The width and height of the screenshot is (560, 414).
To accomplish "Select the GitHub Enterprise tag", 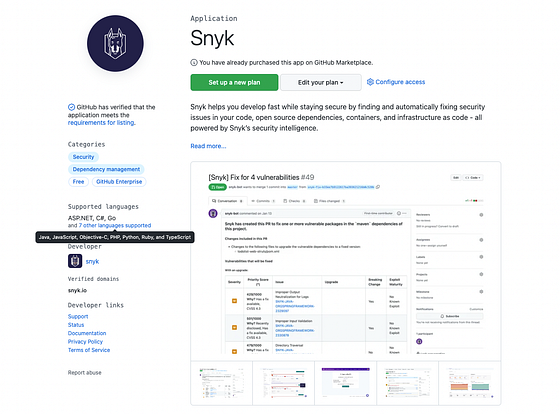I will [119, 182].
